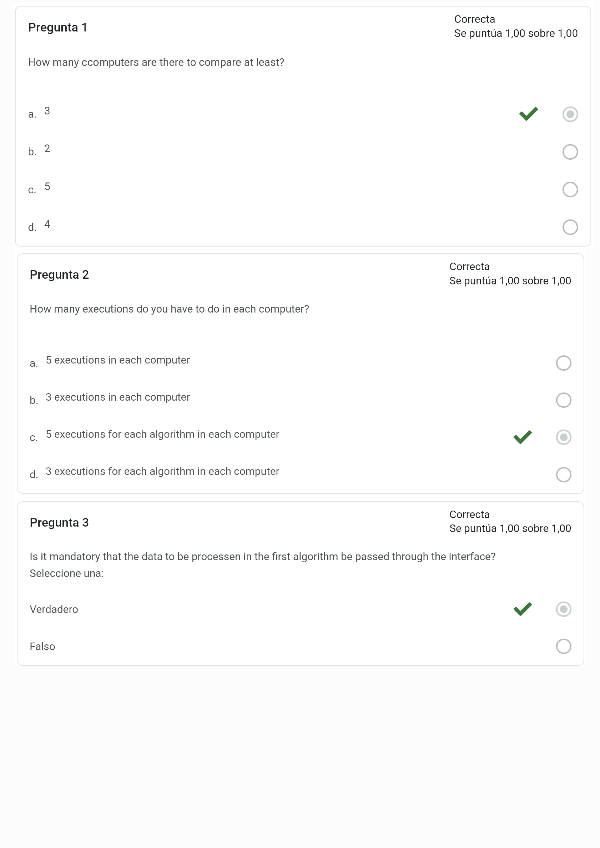The width and height of the screenshot is (600, 848).
Task: Click the question text 'How many executions...'
Action: pyautogui.click(x=169, y=309)
